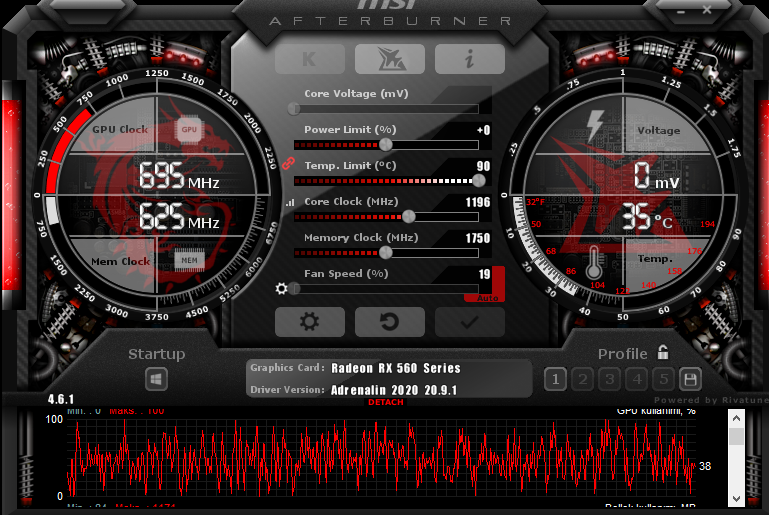Click the Power Limit value +0

(484, 130)
